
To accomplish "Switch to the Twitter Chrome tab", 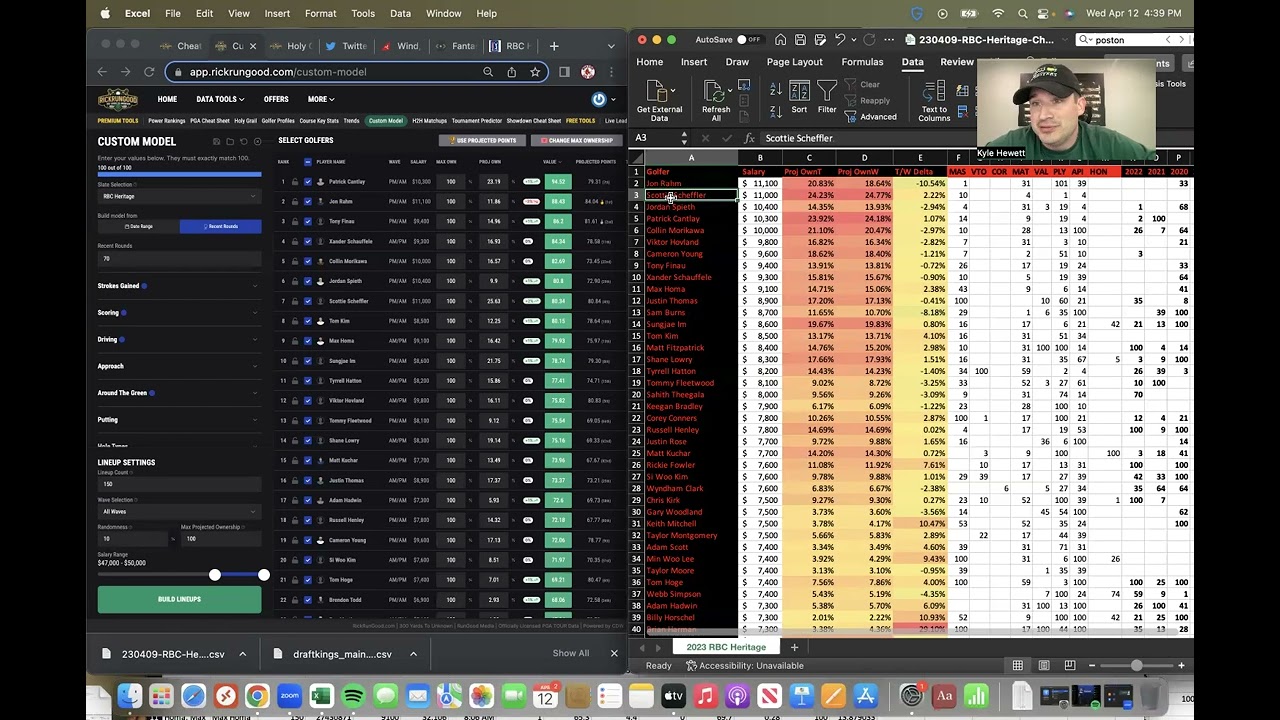I will 349,46.
